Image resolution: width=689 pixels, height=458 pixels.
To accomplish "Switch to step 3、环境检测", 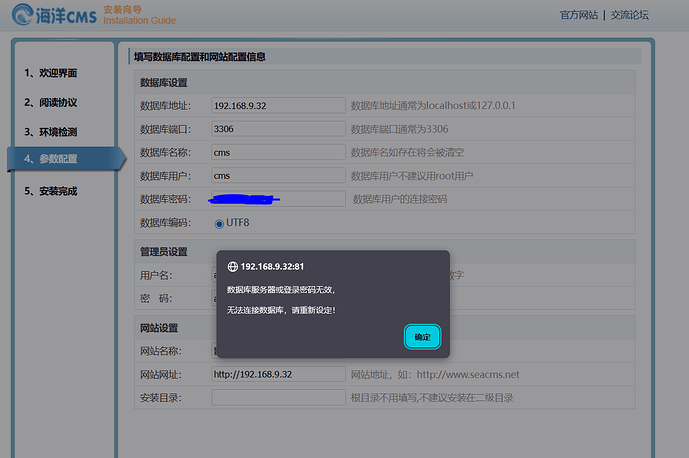I will point(51,131).
